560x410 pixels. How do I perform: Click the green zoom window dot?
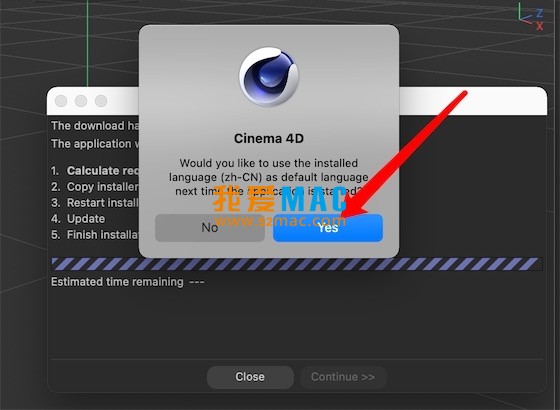[x=101, y=101]
